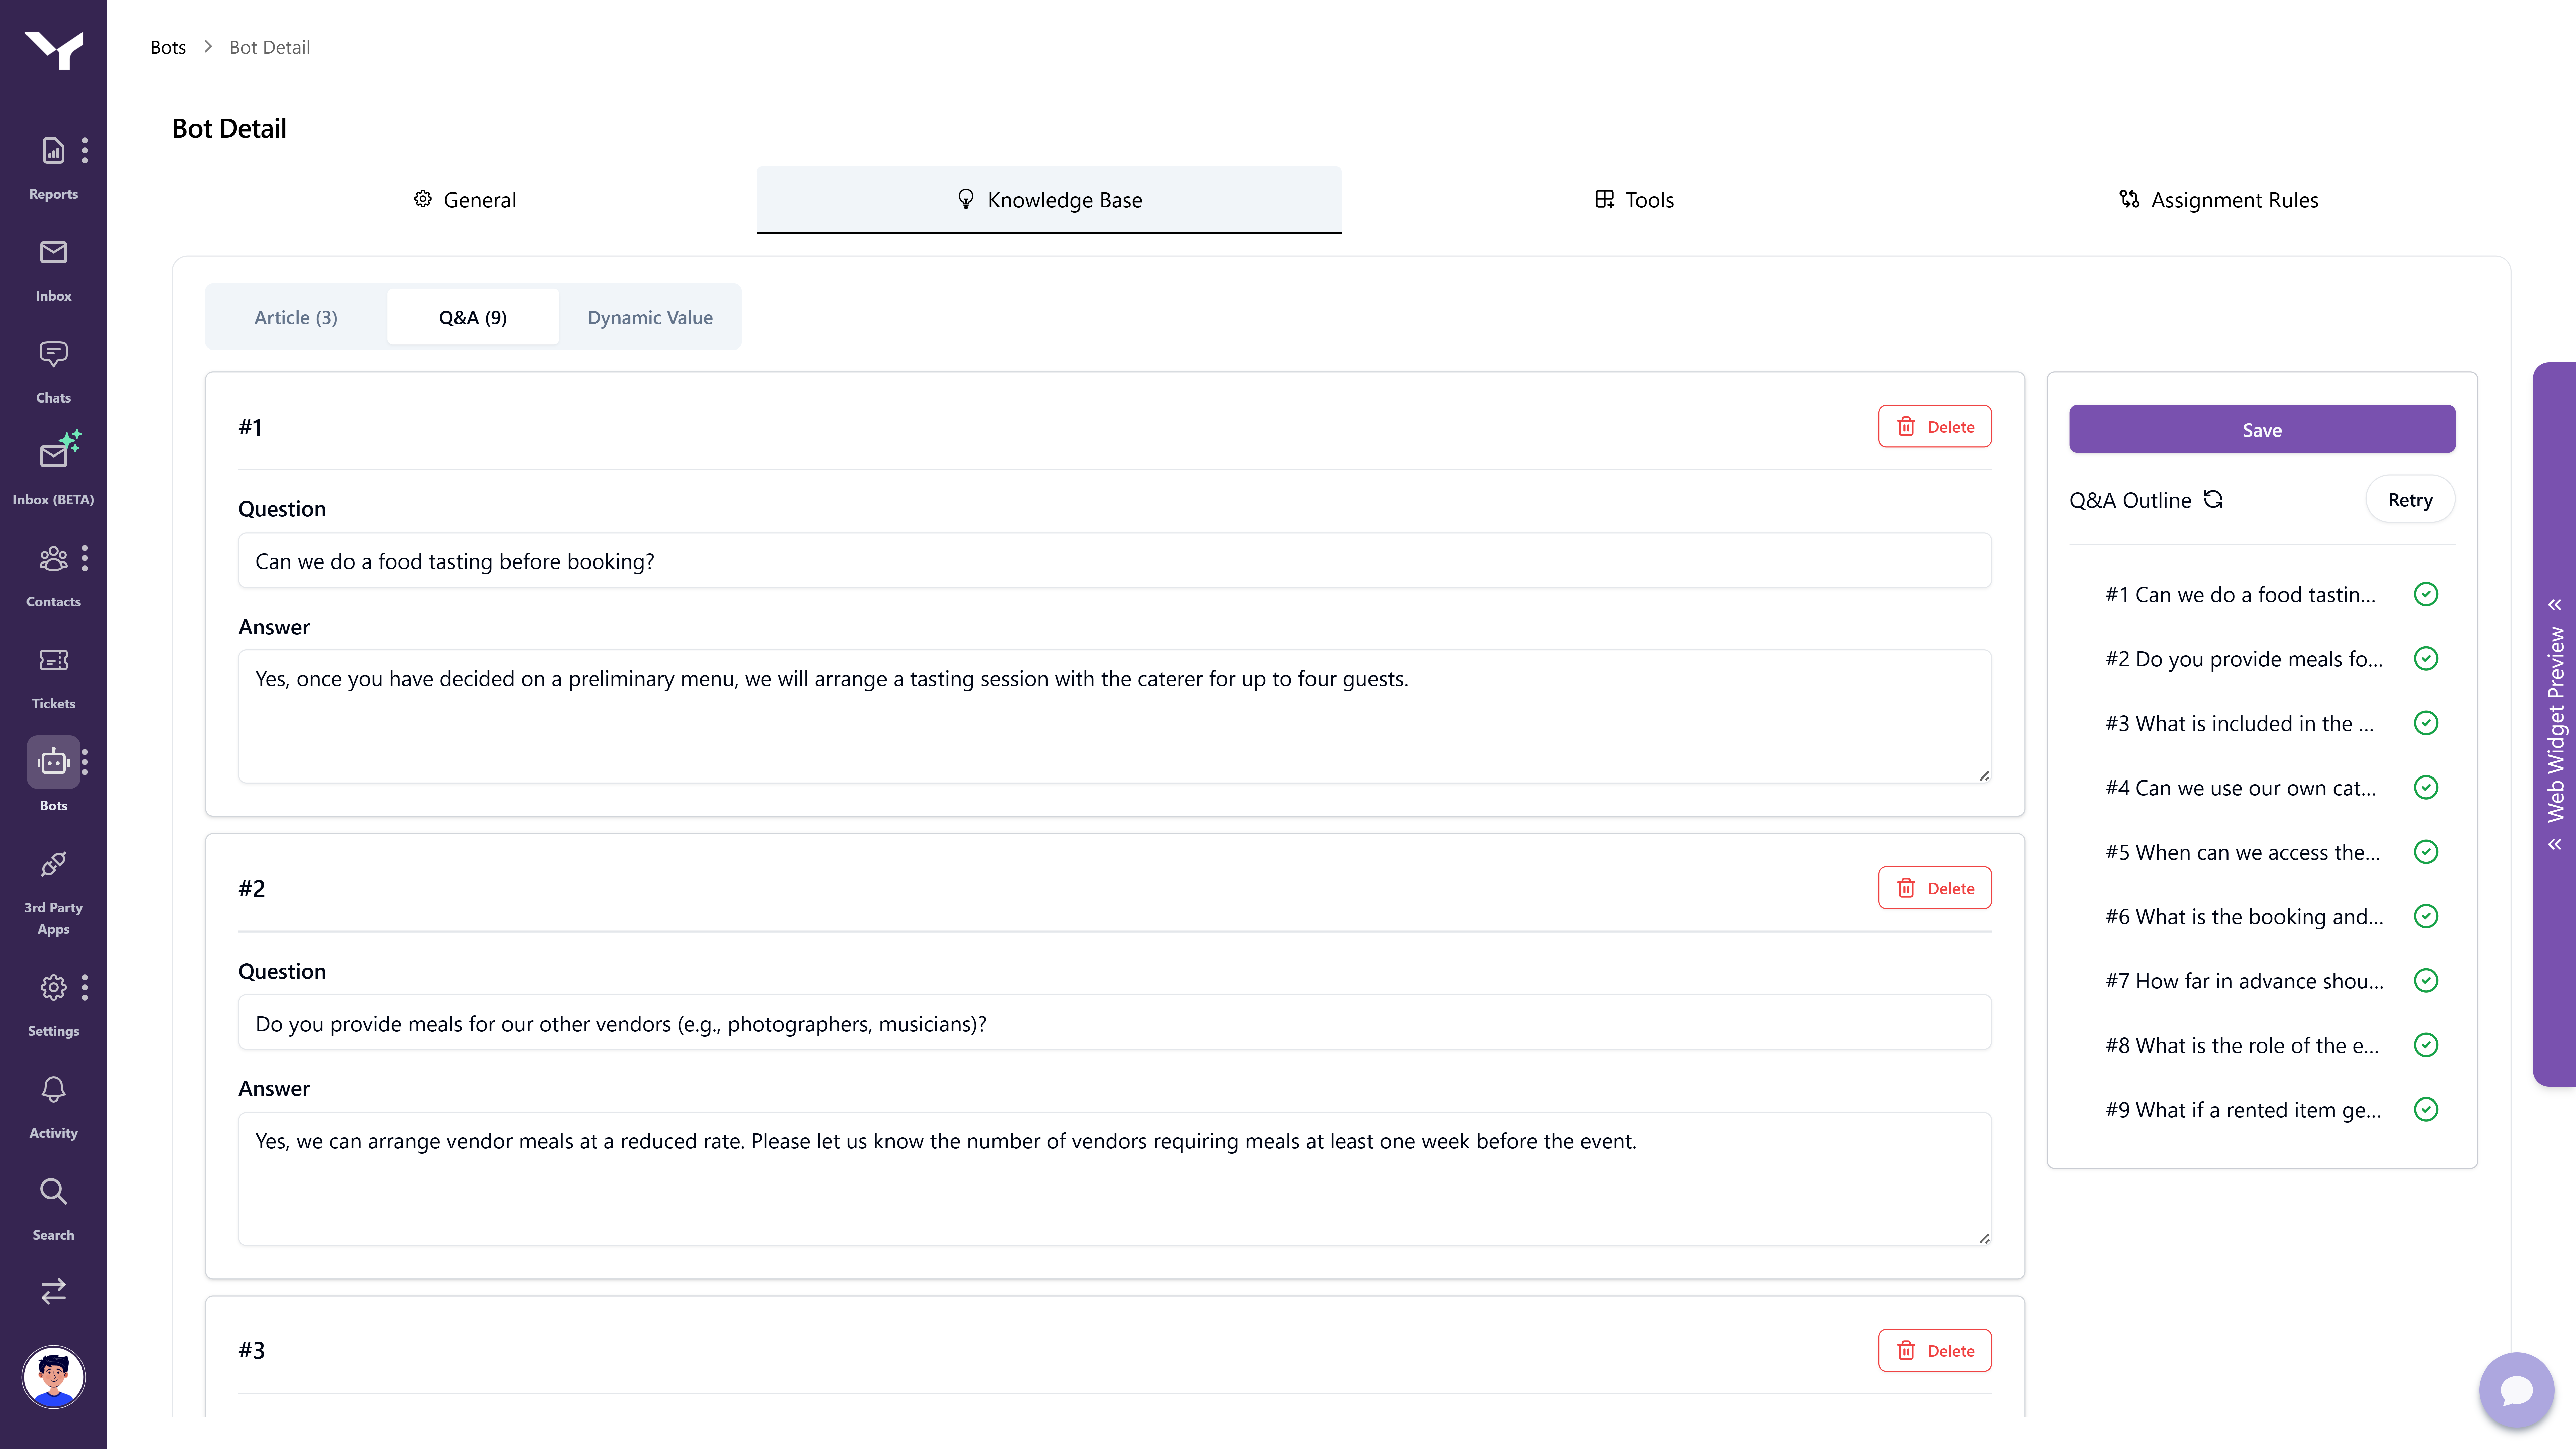Select the Knowledge Base tab
The width and height of the screenshot is (2576, 1449).
coord(1049,200)
